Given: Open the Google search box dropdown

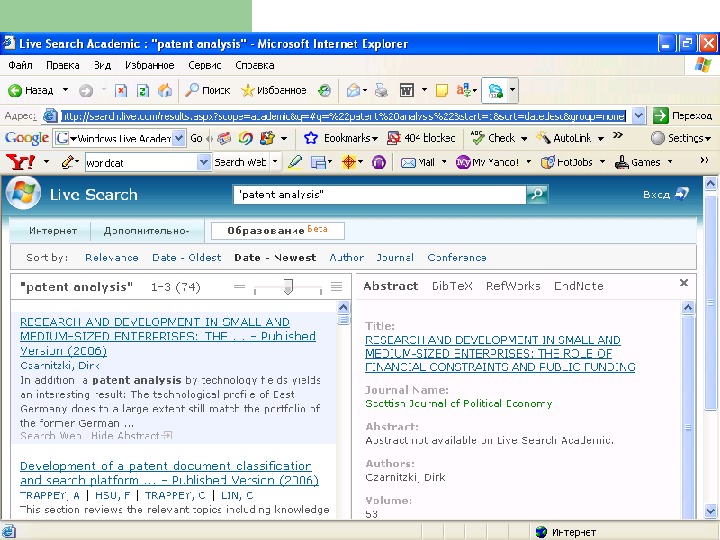Looking at the screenshot, I should [x=179, y=138].
